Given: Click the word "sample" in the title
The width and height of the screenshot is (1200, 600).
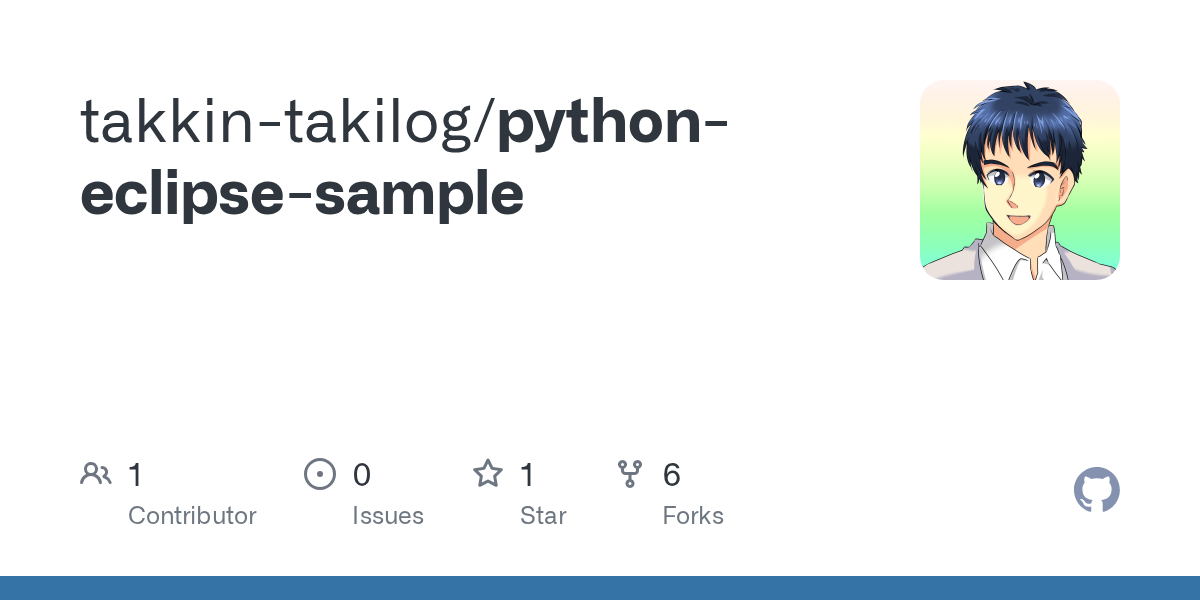Looking at the screenshot, I should (x=419, y=194).
